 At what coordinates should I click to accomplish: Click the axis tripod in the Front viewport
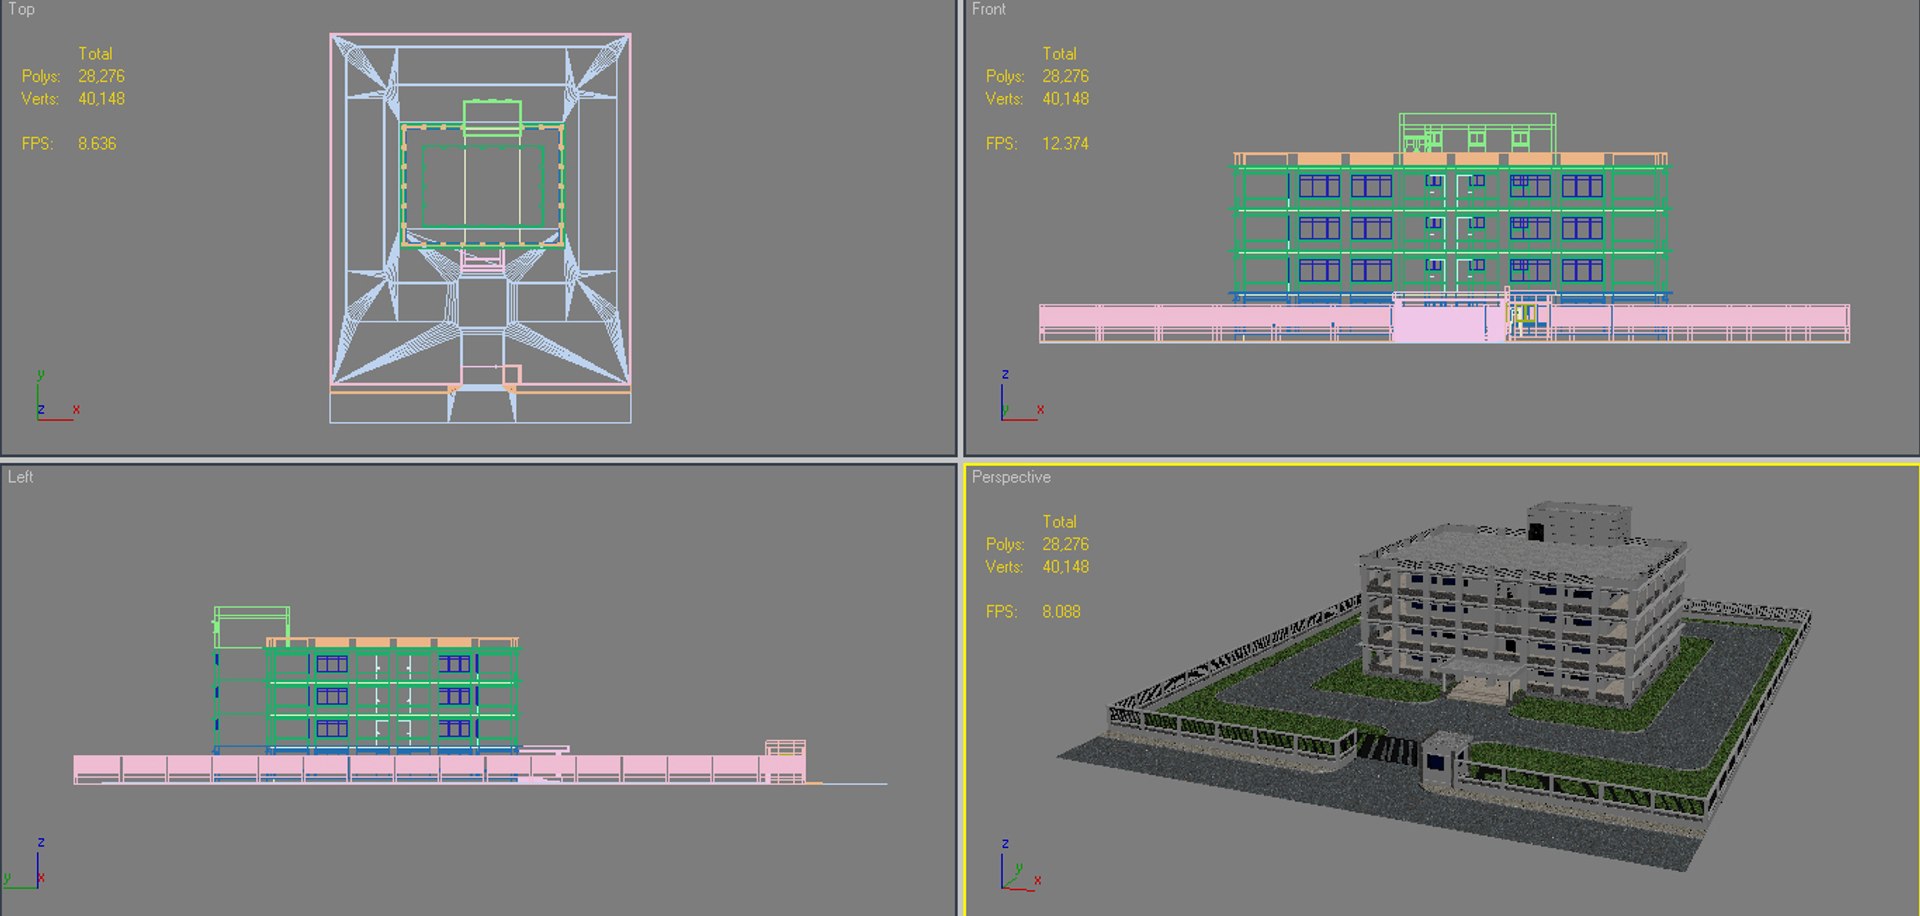(1022, 396)
